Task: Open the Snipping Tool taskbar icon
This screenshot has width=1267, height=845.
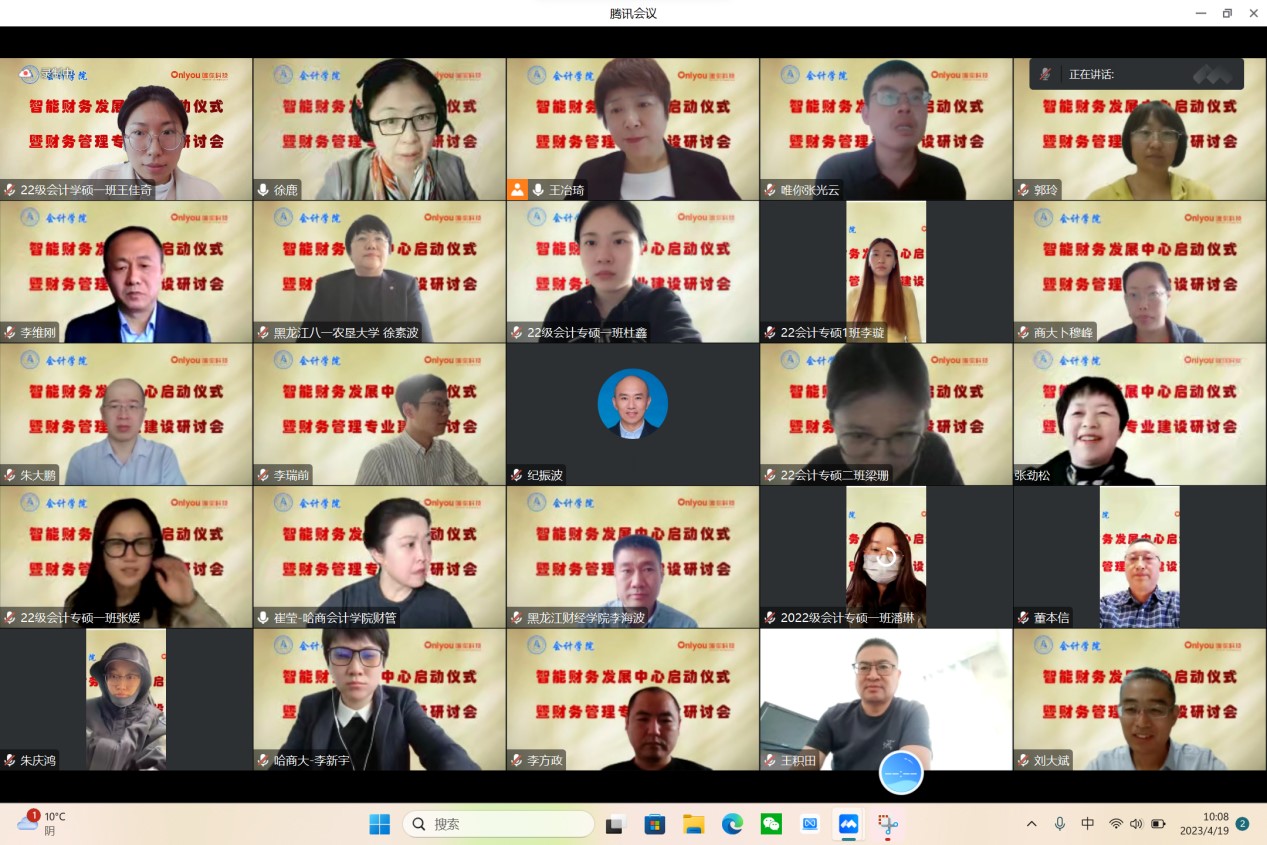Action: click(887, 824)
